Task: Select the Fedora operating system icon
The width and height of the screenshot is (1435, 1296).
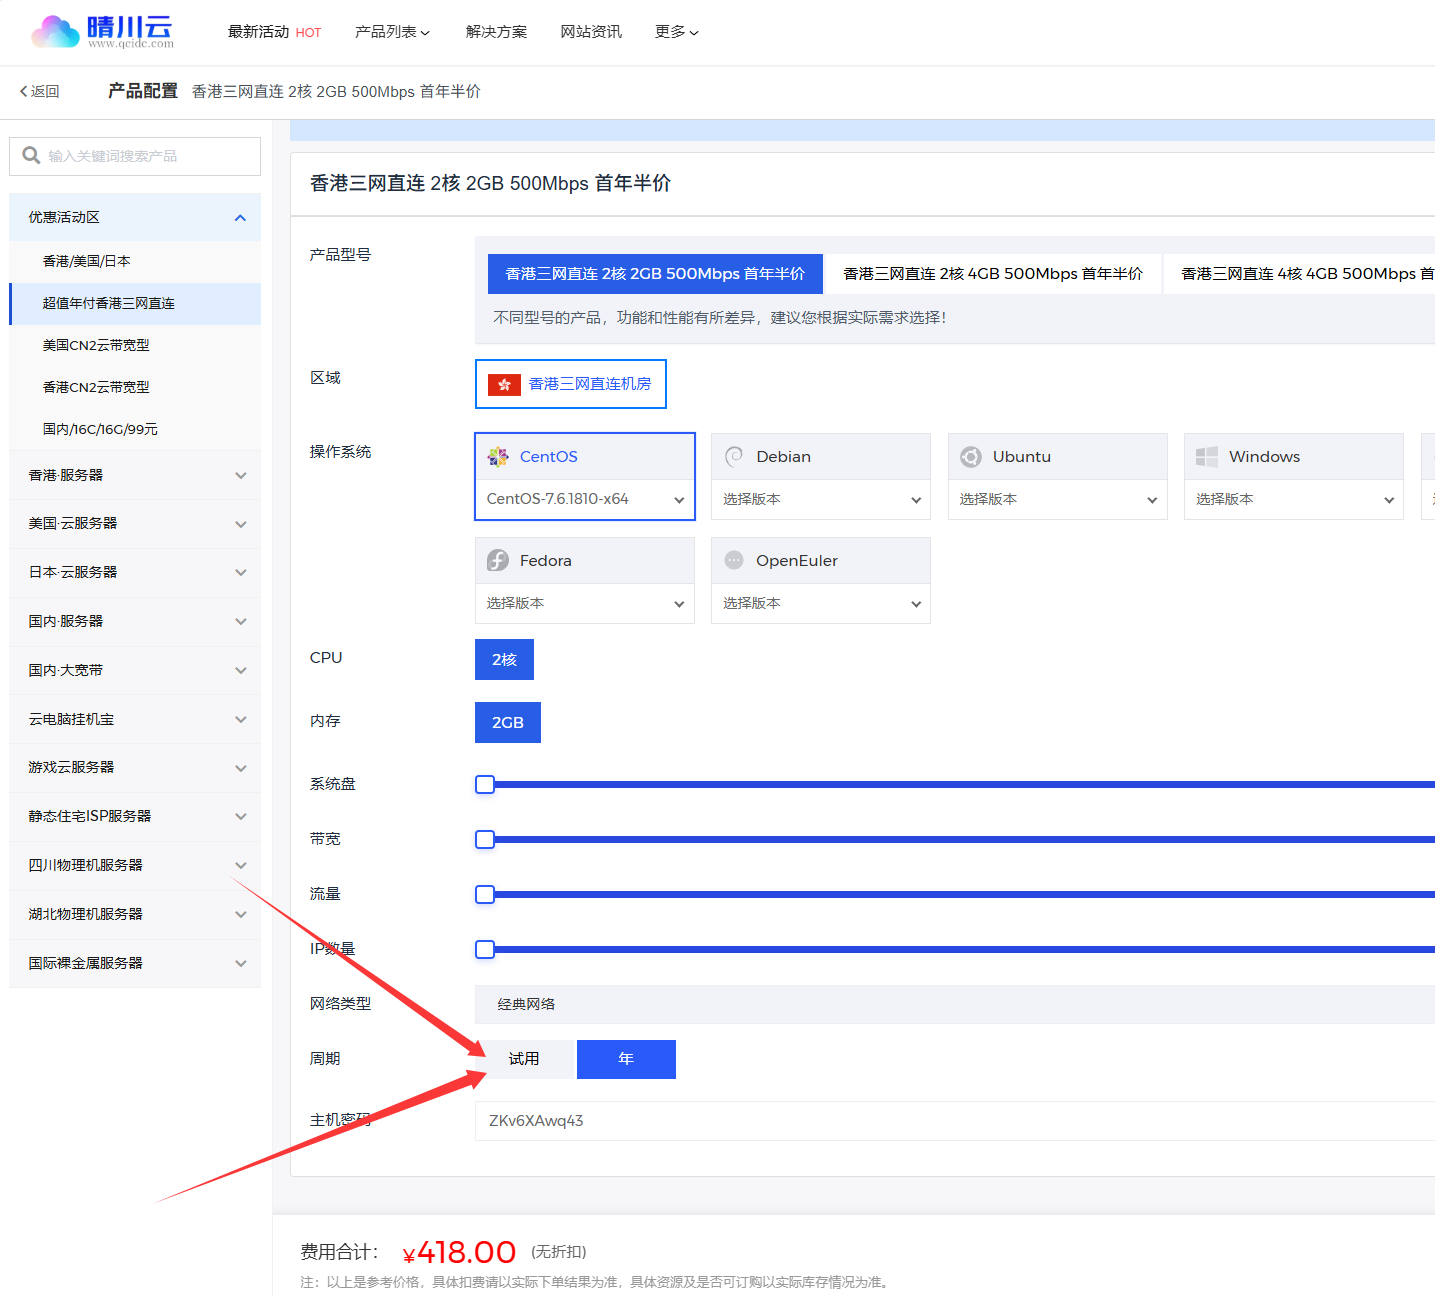Action: (x=499, y=560)
